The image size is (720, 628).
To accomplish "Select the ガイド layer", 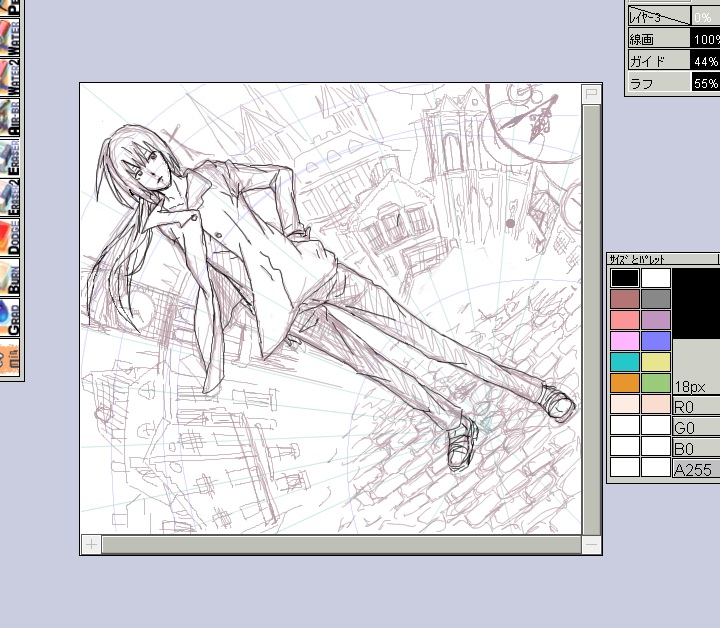I will click(658, 61).
